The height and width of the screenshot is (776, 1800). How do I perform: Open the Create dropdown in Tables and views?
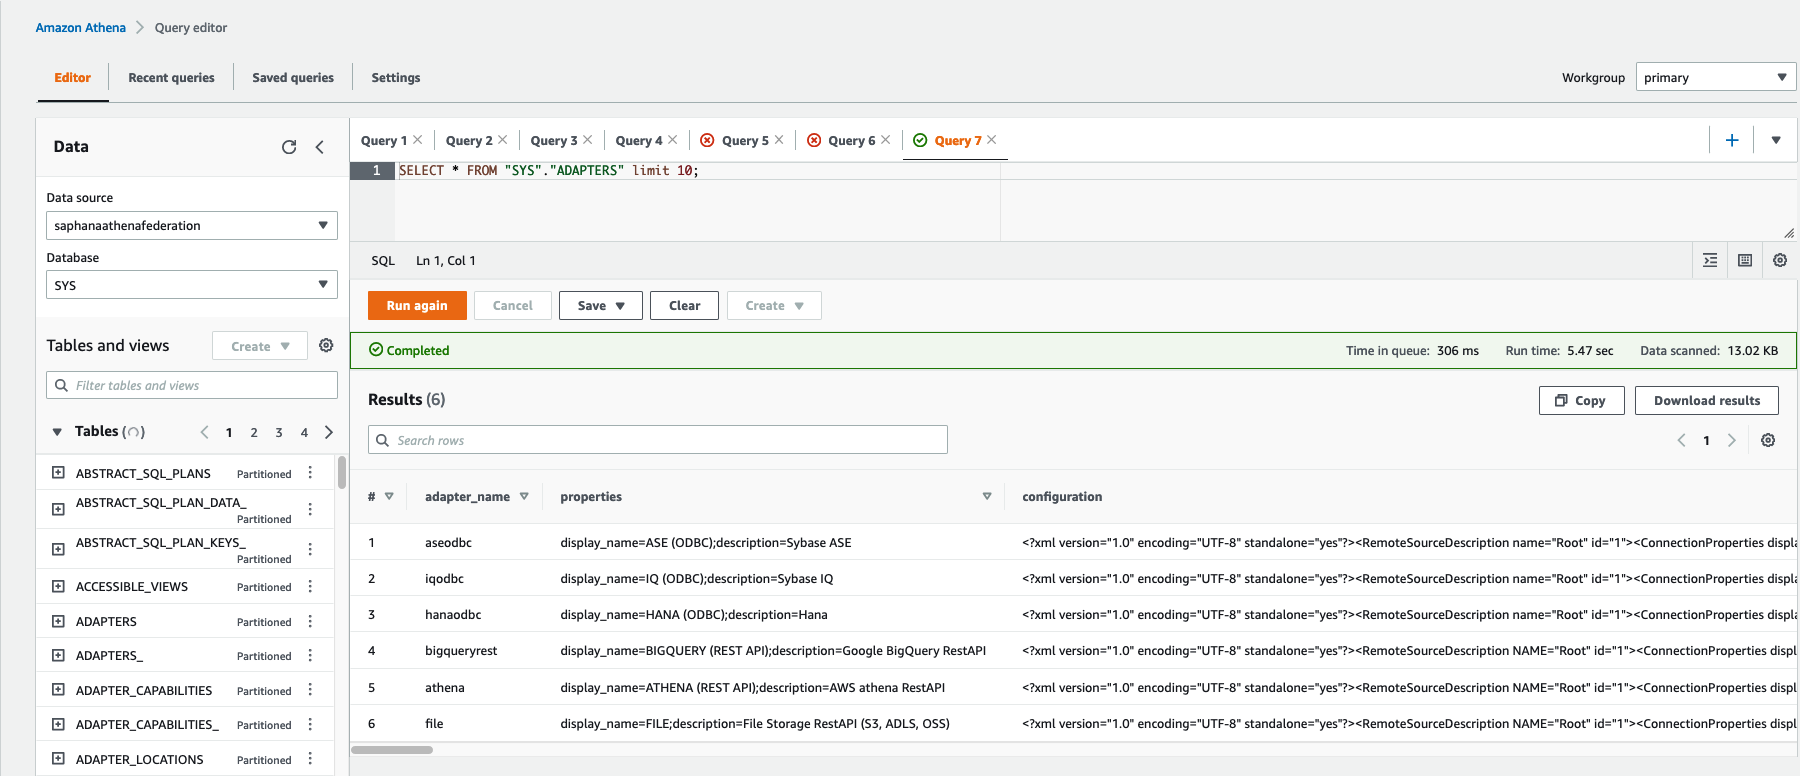pos(260,346)
